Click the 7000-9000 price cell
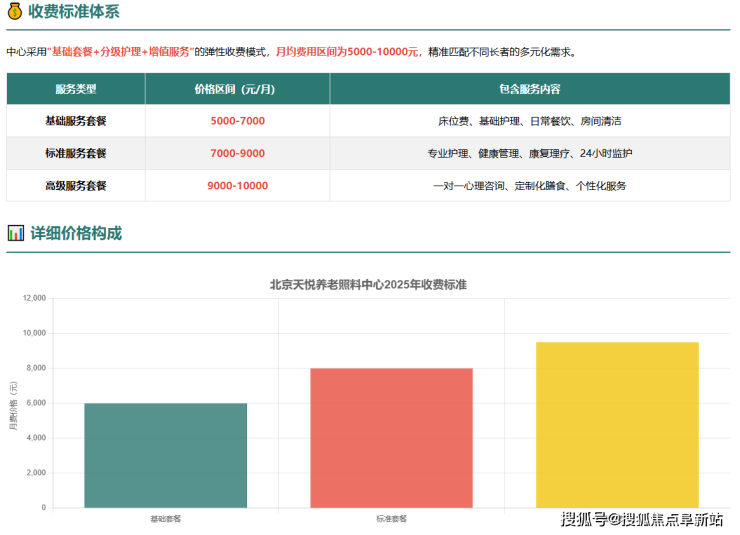This screenshot has width=740, height=535. (x=237, y=154)
